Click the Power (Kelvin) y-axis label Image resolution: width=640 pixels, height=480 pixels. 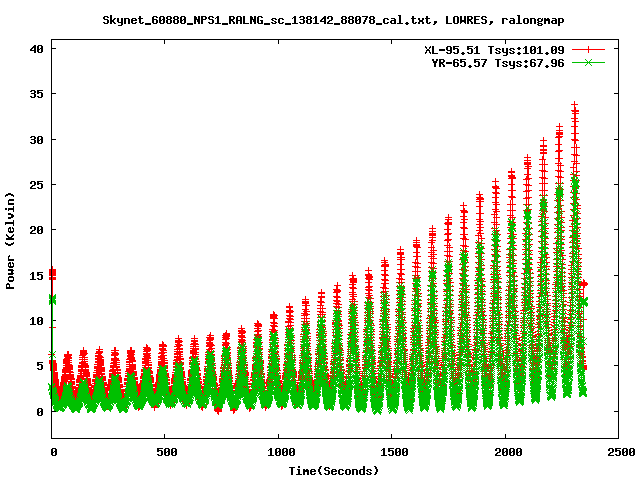[x=10, y=241]
